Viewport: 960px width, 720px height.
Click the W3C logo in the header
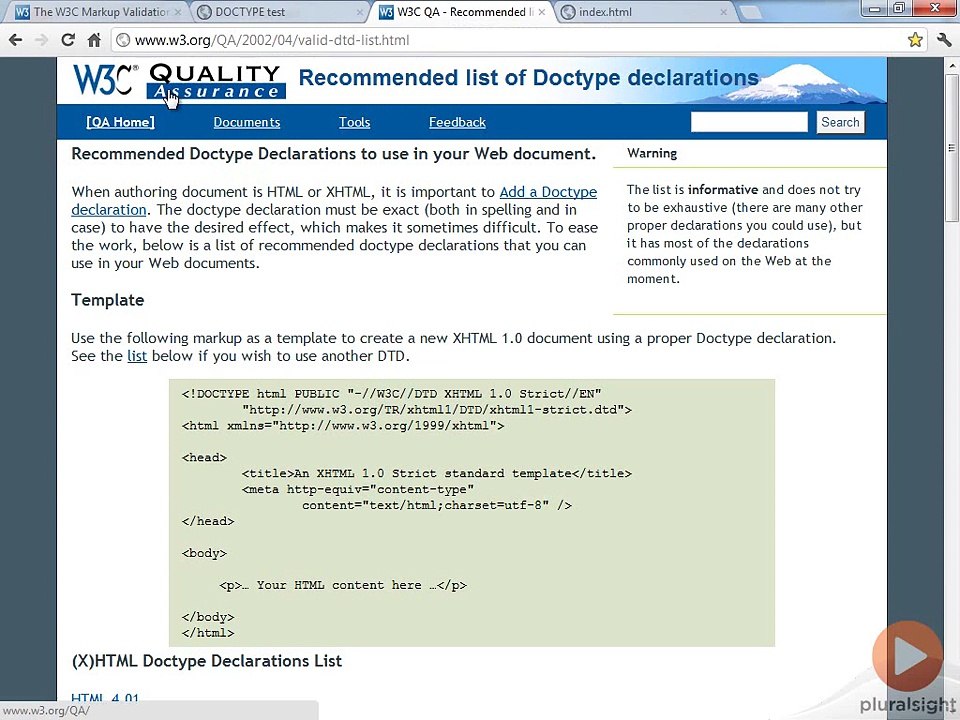(x=105, y=80)
